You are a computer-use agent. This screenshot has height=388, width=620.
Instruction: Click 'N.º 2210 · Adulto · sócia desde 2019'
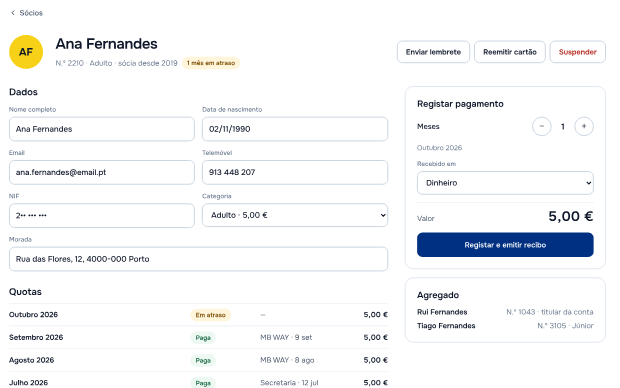tap(116, 63)
